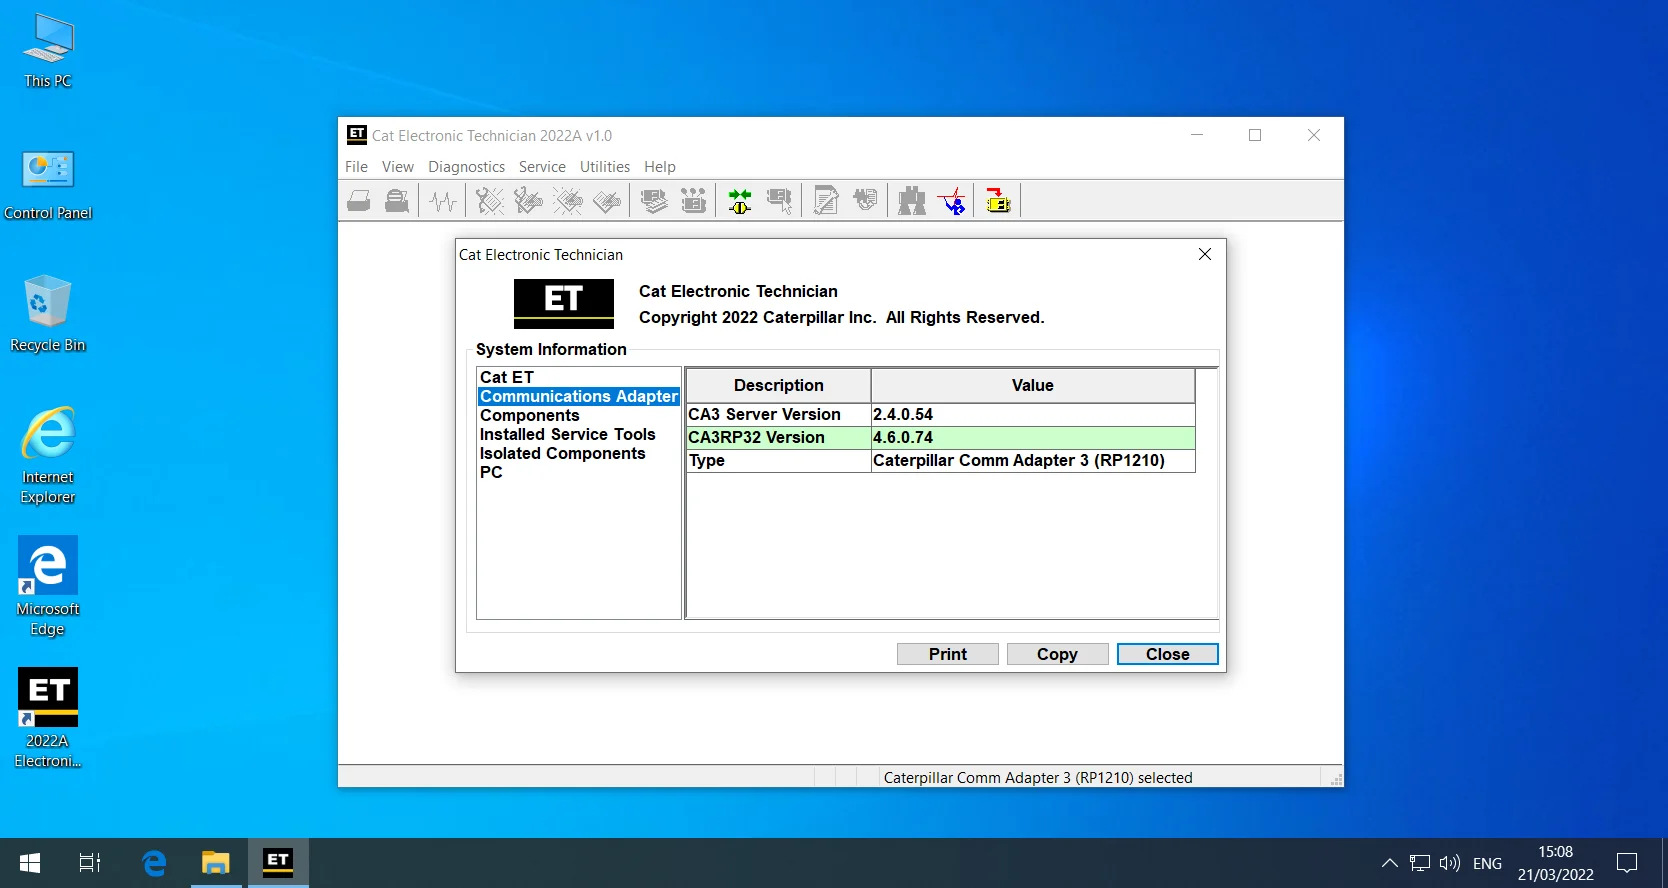The height and width of the screenshot is (888, 1668).
Task: Select the Control Panel desktop icon
Action: coord(48,186)
